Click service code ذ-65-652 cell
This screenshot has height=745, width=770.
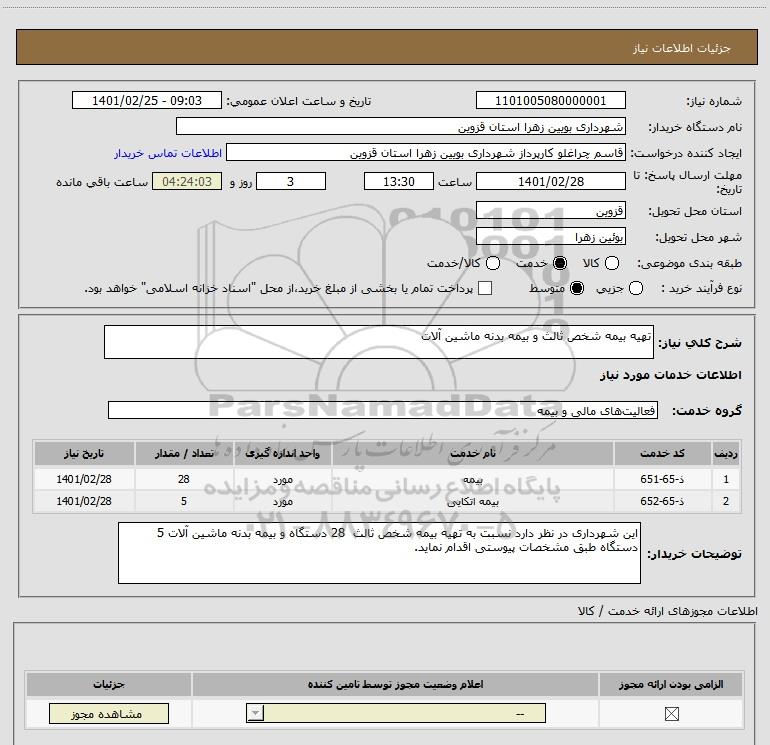[662, 501]
